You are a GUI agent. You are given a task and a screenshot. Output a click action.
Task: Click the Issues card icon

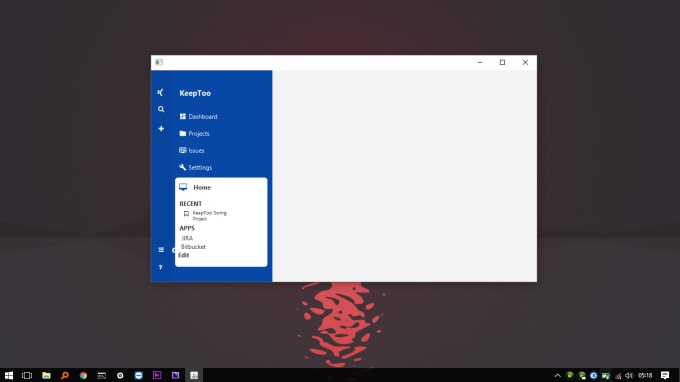[183, 150]
